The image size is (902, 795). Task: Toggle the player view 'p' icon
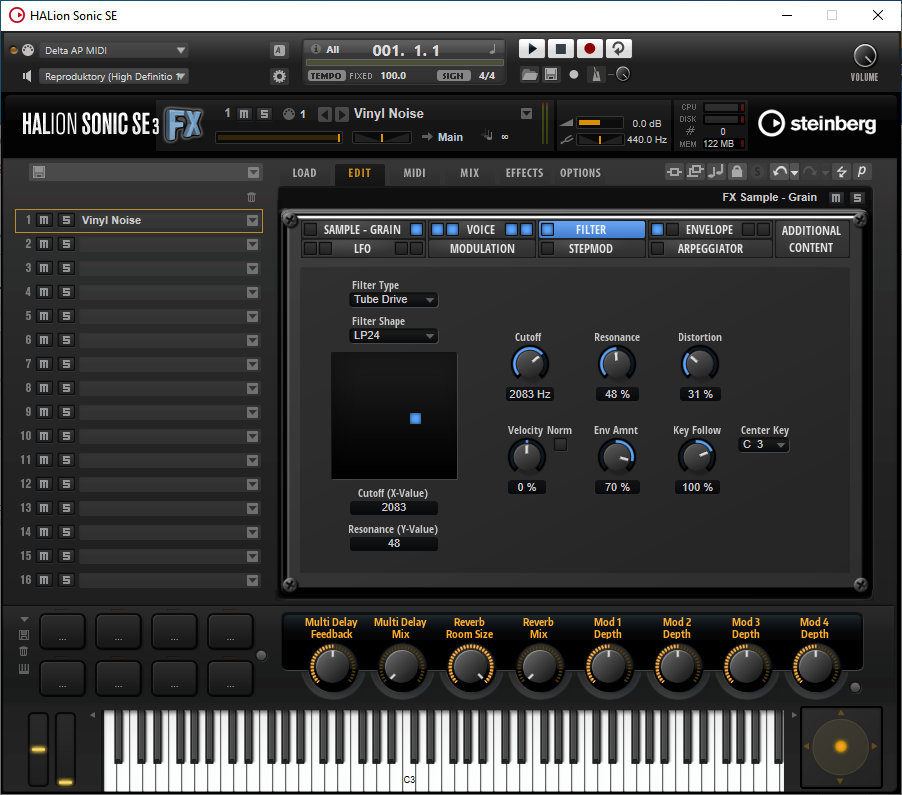(x=862, y=171)
